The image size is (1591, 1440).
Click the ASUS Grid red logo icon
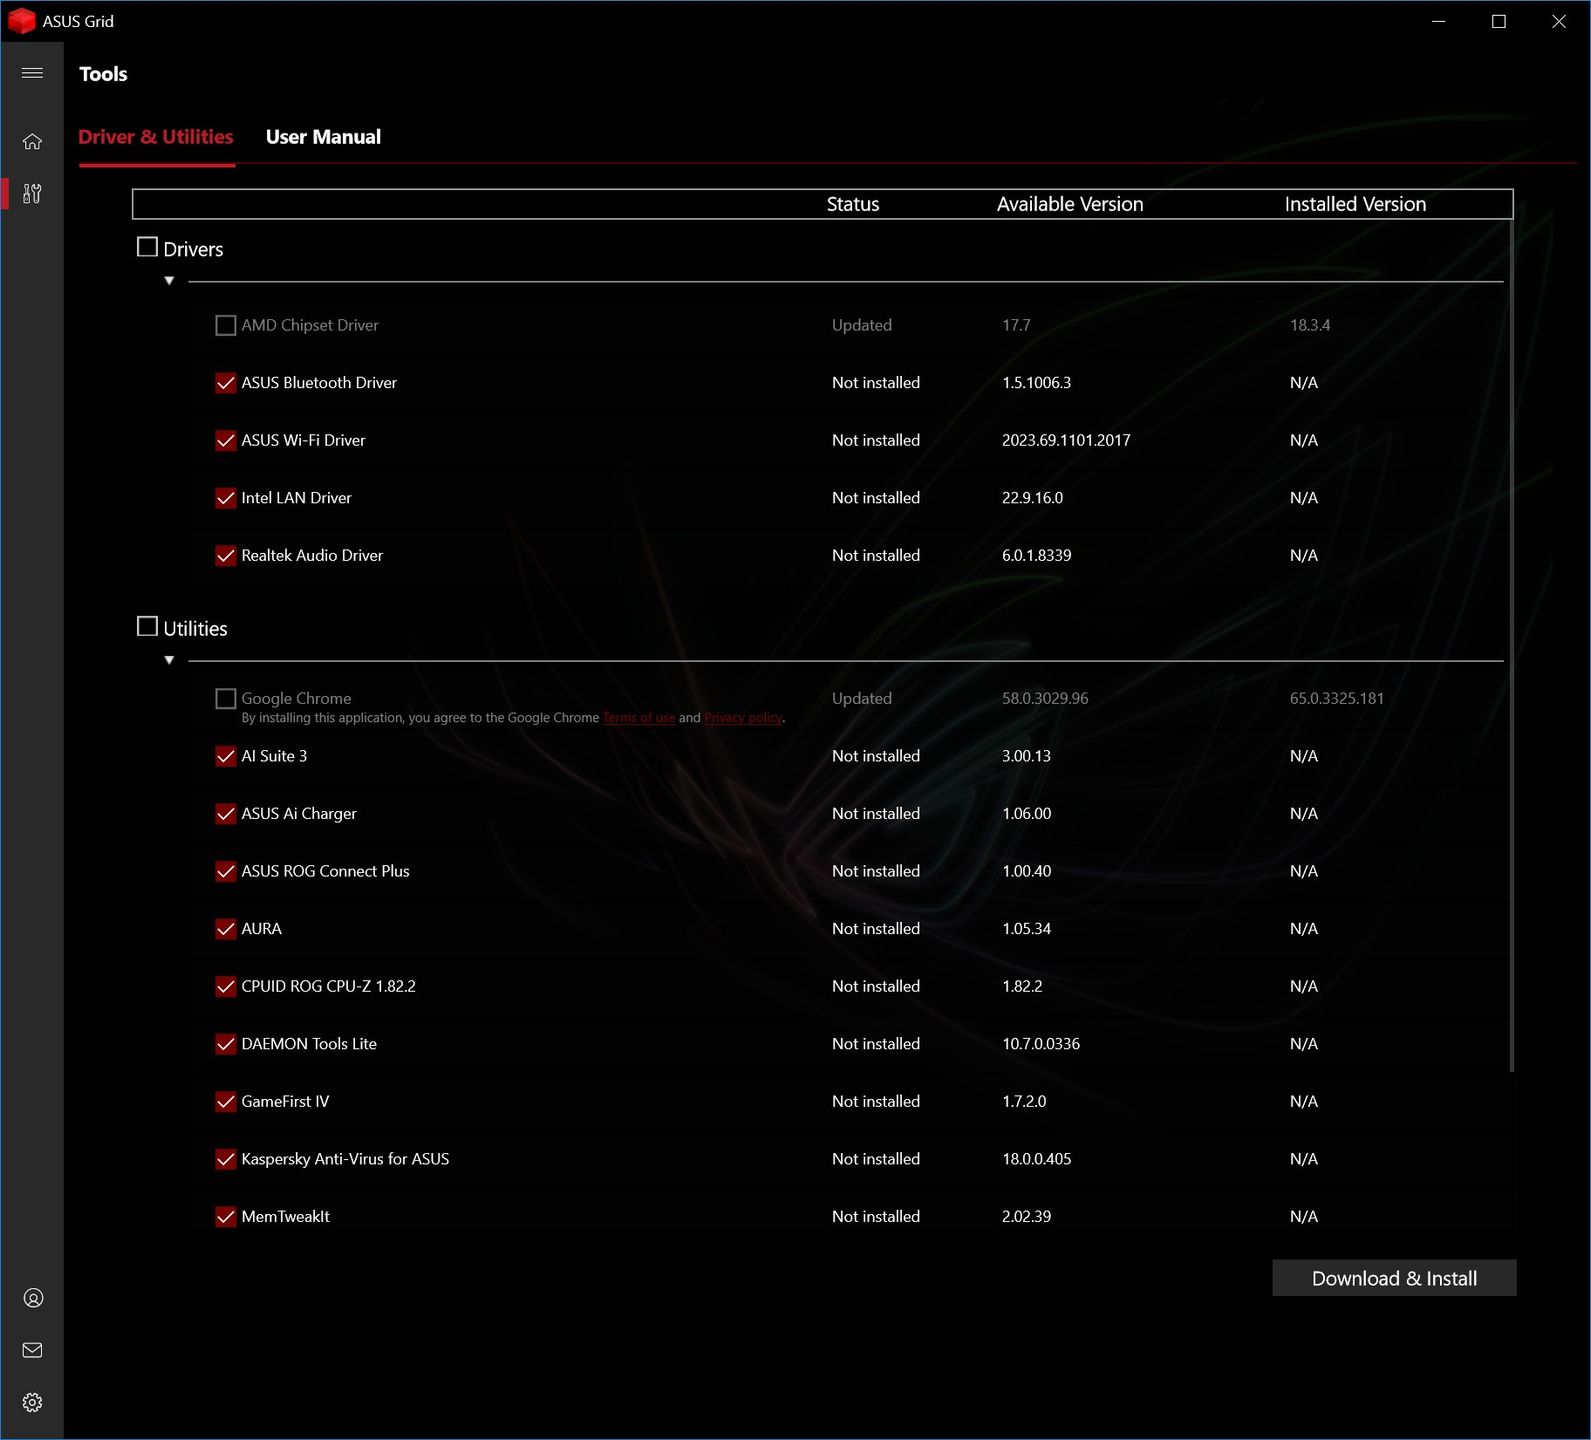pyautogui.click(x=21, y=21)
